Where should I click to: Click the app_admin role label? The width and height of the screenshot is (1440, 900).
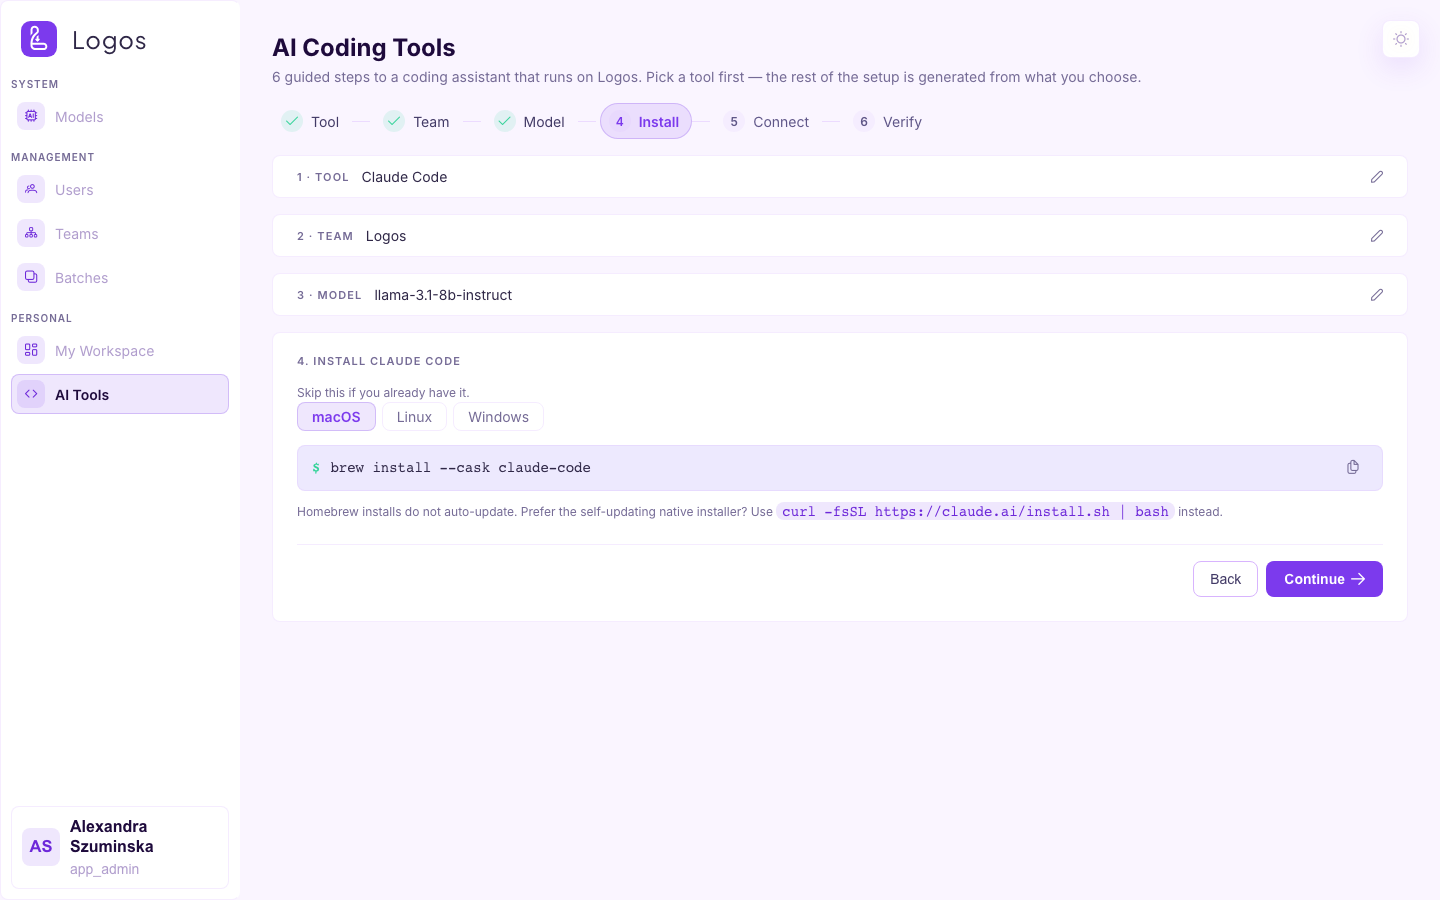[x=104, y=869]
